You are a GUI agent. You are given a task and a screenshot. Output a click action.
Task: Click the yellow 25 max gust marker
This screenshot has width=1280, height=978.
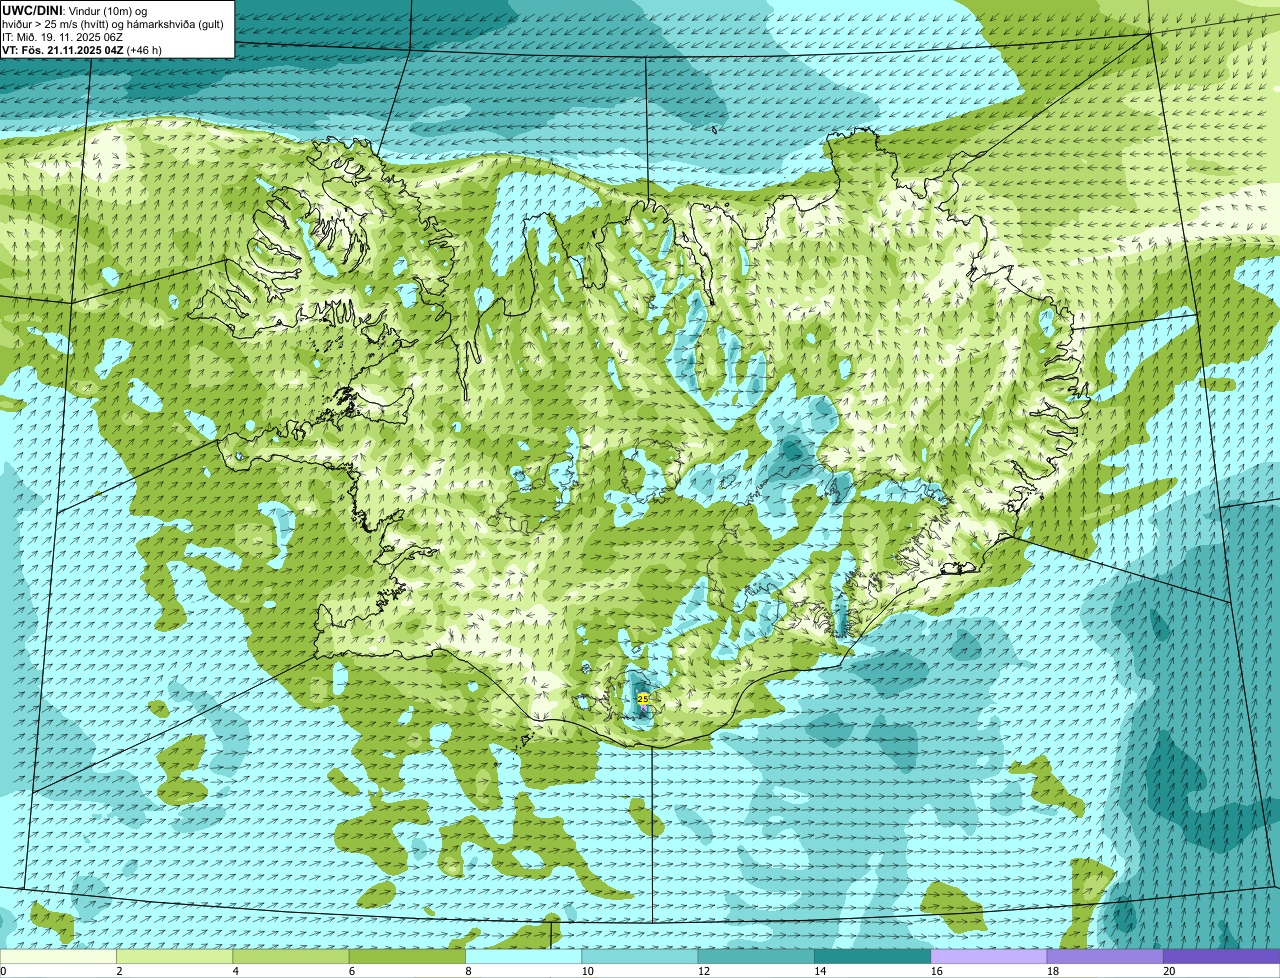point(643,699)
